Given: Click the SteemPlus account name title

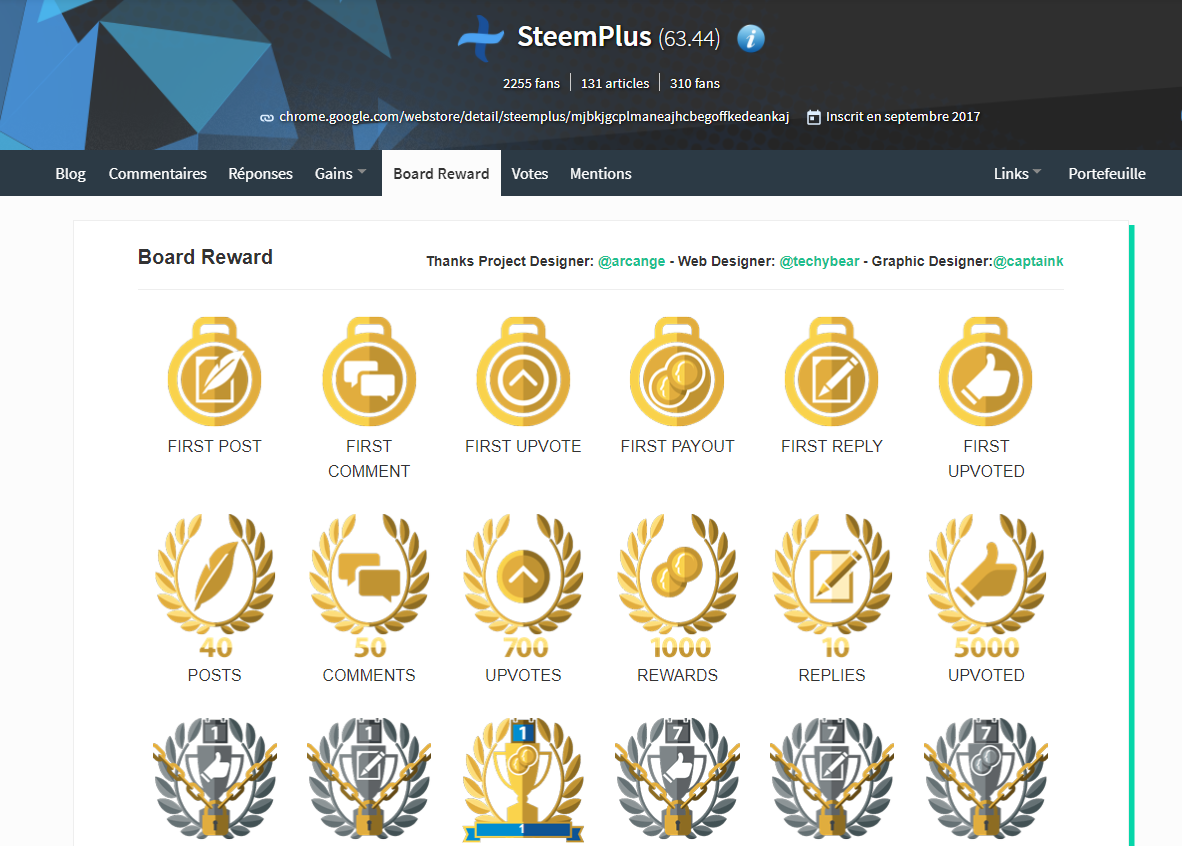Looking at the screenshot, I should click(583, 37).
